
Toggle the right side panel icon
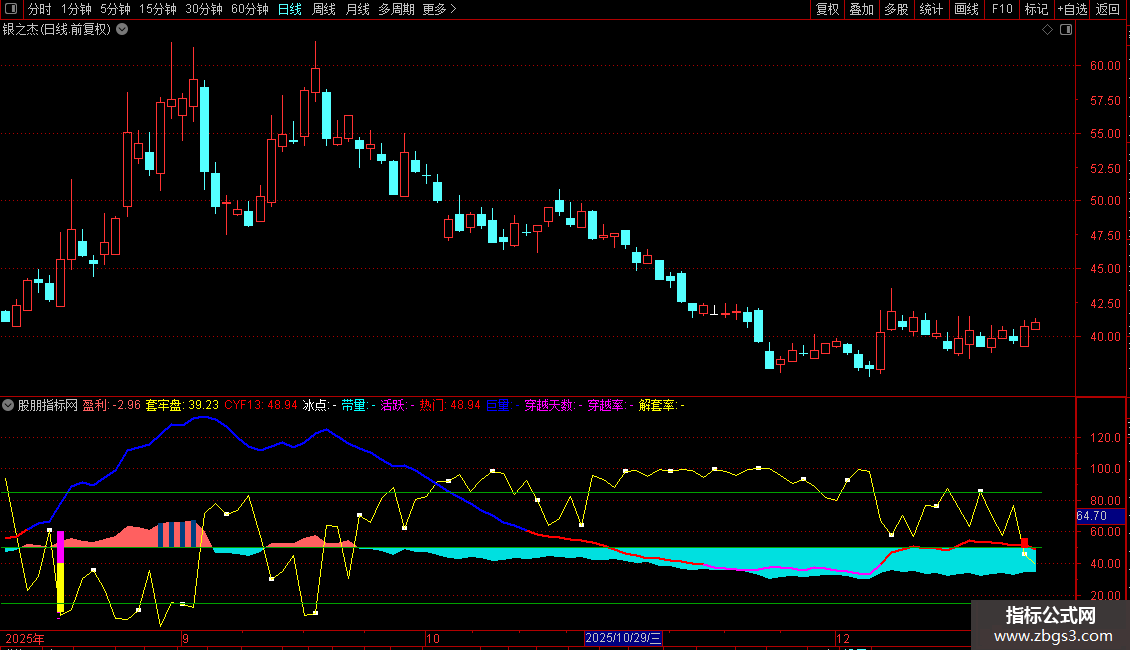tap(1065, 30)
